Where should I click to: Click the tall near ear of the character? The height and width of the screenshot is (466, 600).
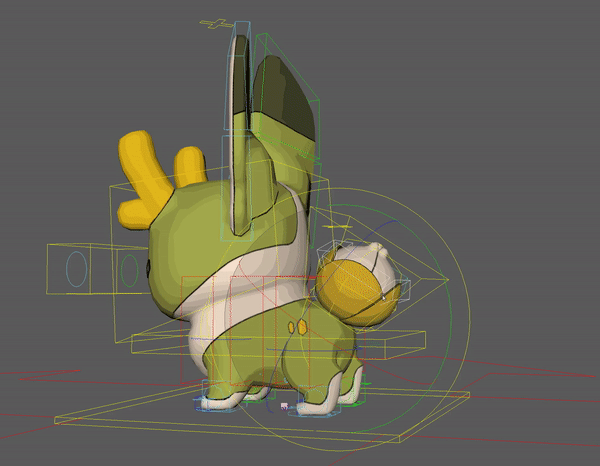(242, 138)
